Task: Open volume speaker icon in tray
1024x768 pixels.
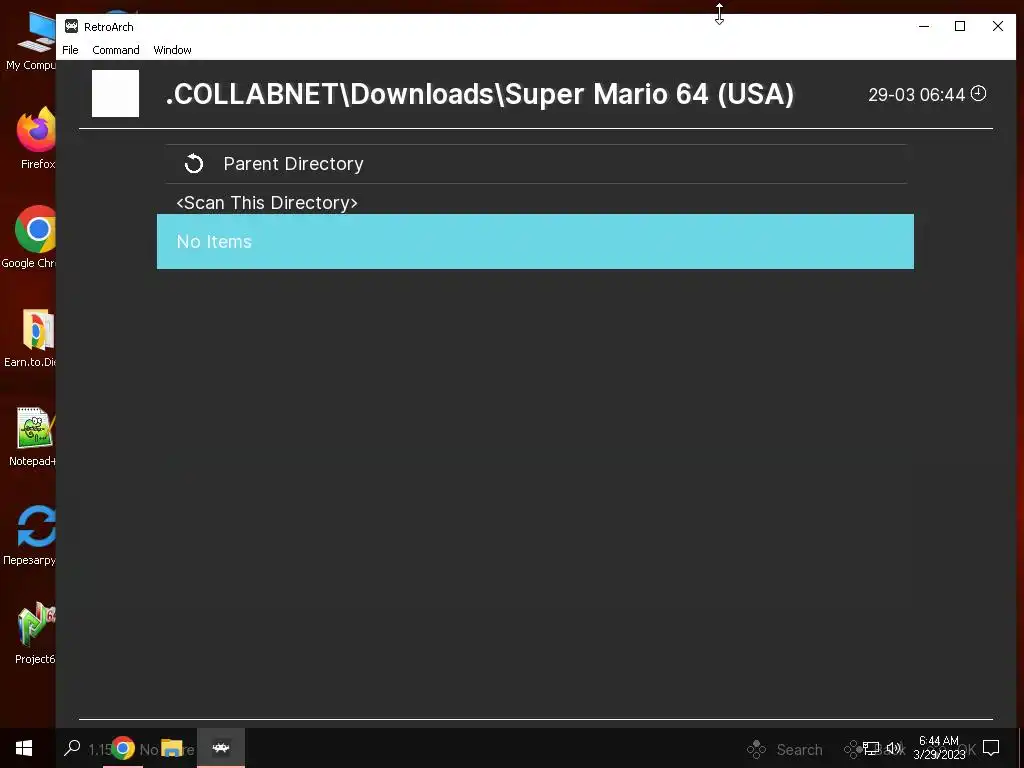Action: tap(894, 748)
